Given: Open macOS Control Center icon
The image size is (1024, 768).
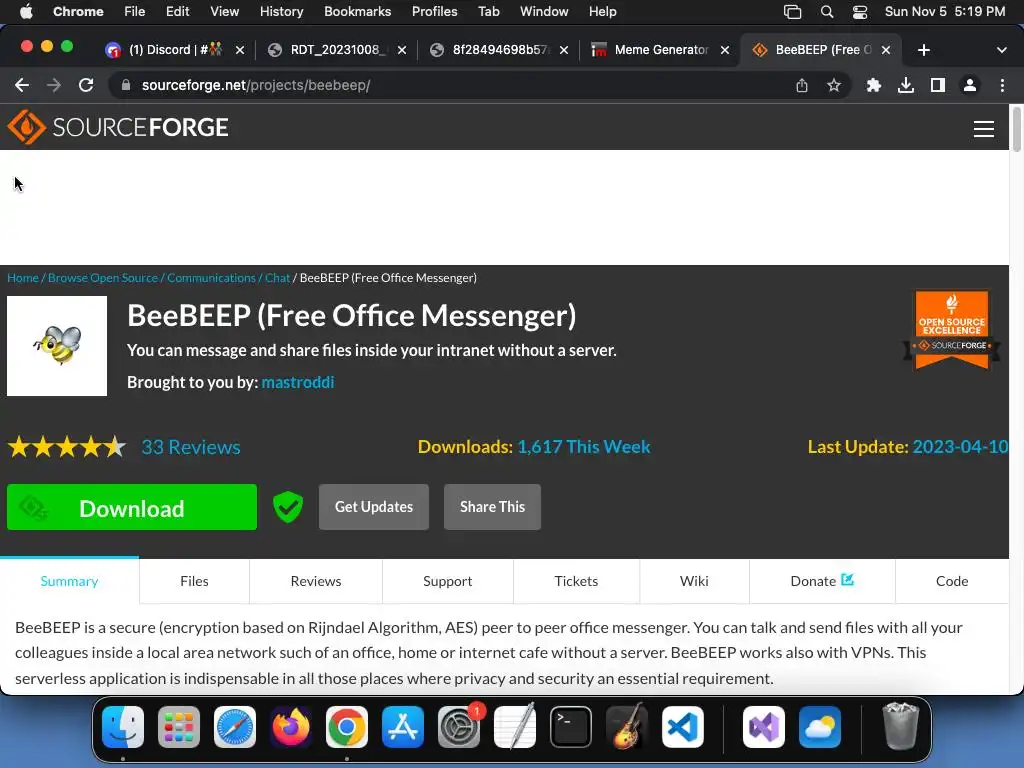Looking at the screenshot, I should [860, 12].
